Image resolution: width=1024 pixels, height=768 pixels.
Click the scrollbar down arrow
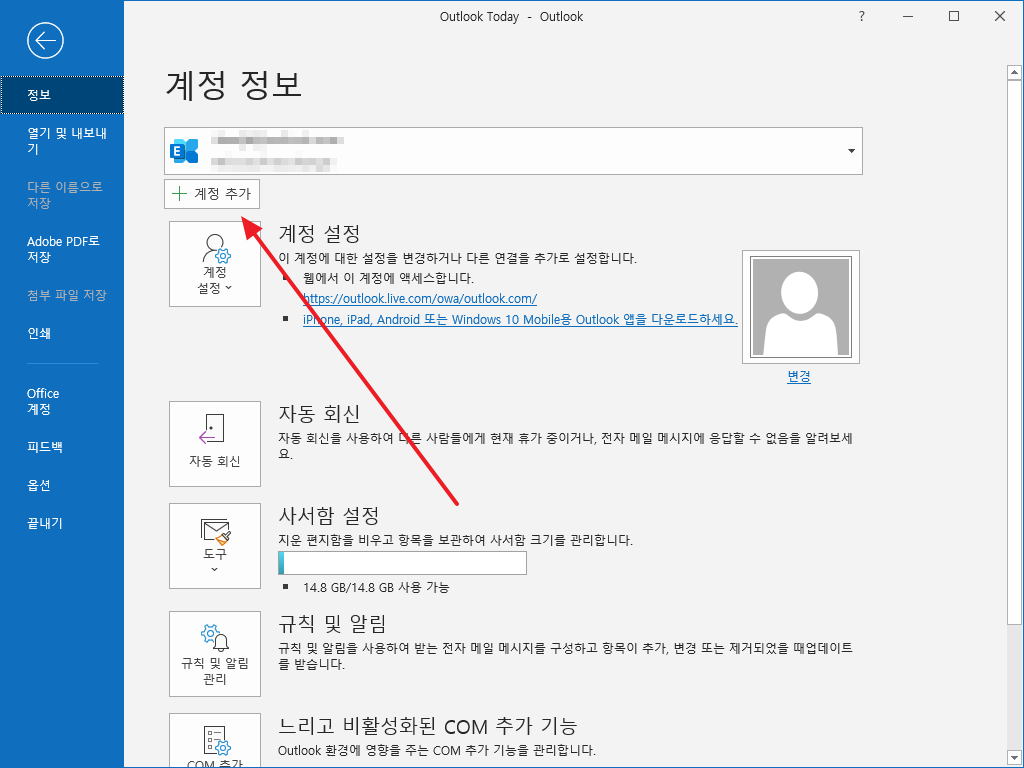[x=1014, y=758]
